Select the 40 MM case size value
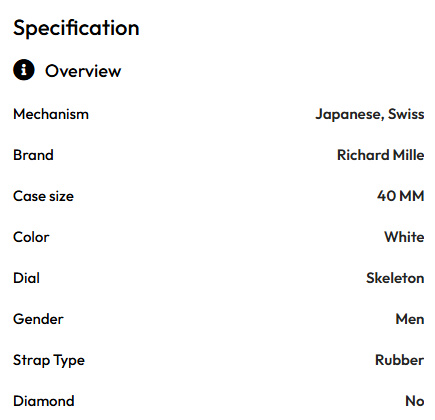 click(400, 196)
